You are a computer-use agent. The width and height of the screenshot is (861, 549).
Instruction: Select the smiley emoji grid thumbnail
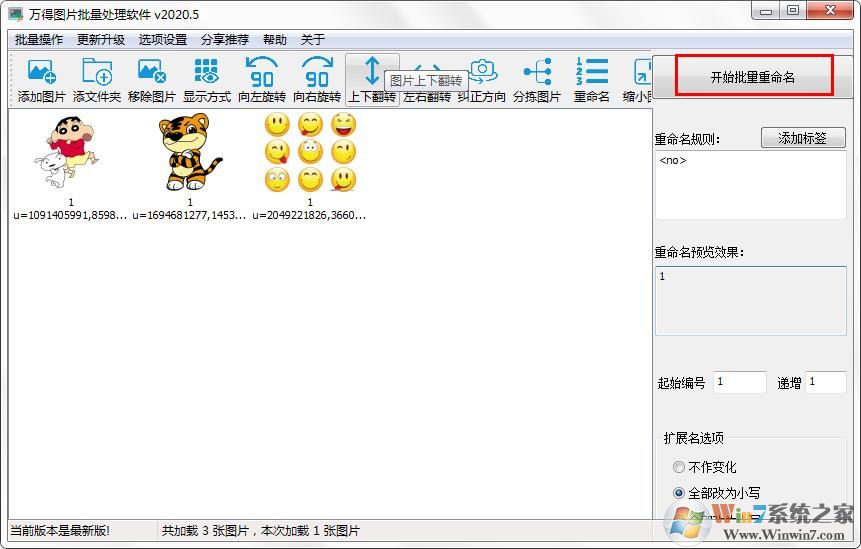(310, 152)
